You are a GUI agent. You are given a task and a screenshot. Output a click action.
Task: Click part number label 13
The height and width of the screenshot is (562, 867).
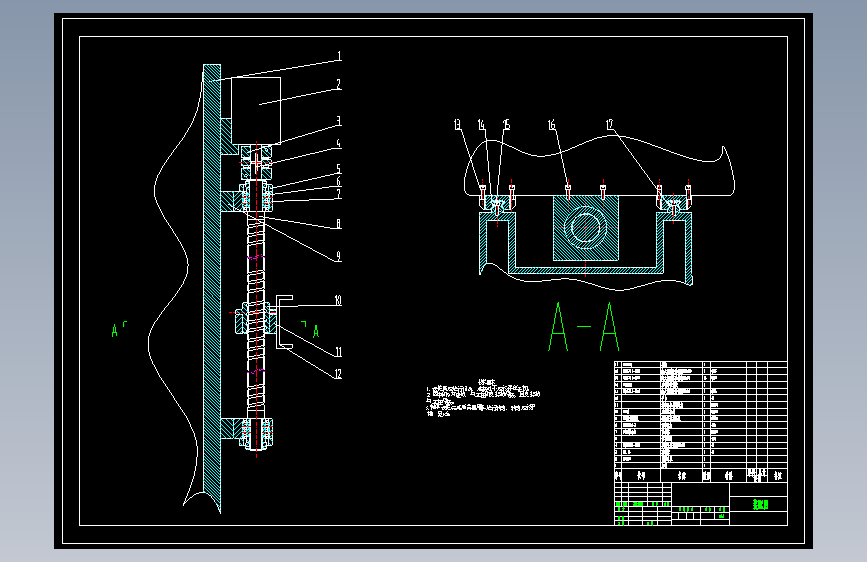pos(457,125)
